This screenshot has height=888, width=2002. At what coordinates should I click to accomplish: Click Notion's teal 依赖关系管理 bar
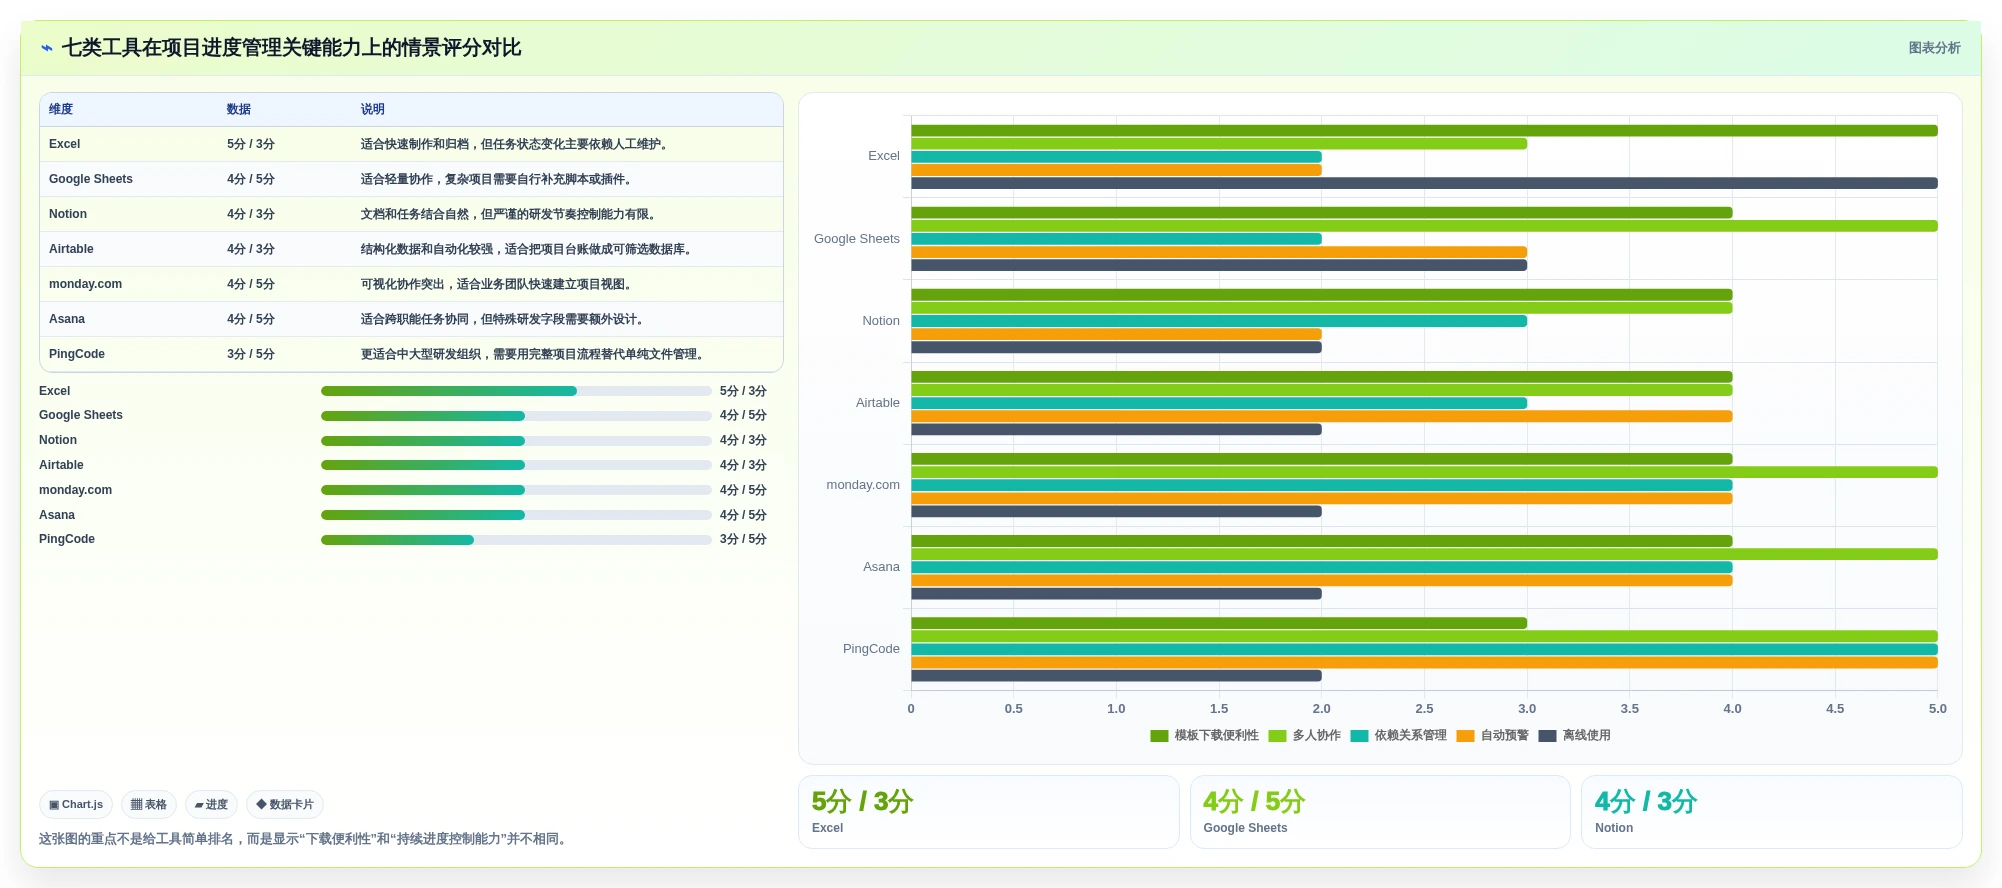(x=1219, y=321)
